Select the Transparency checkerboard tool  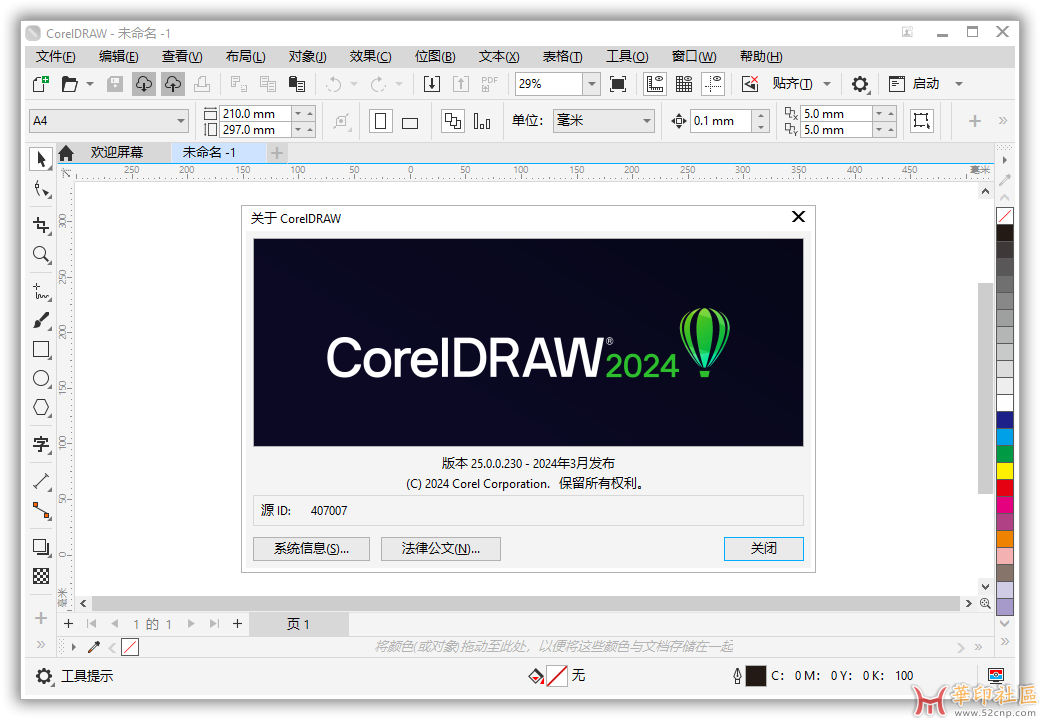tap(41, 576)
